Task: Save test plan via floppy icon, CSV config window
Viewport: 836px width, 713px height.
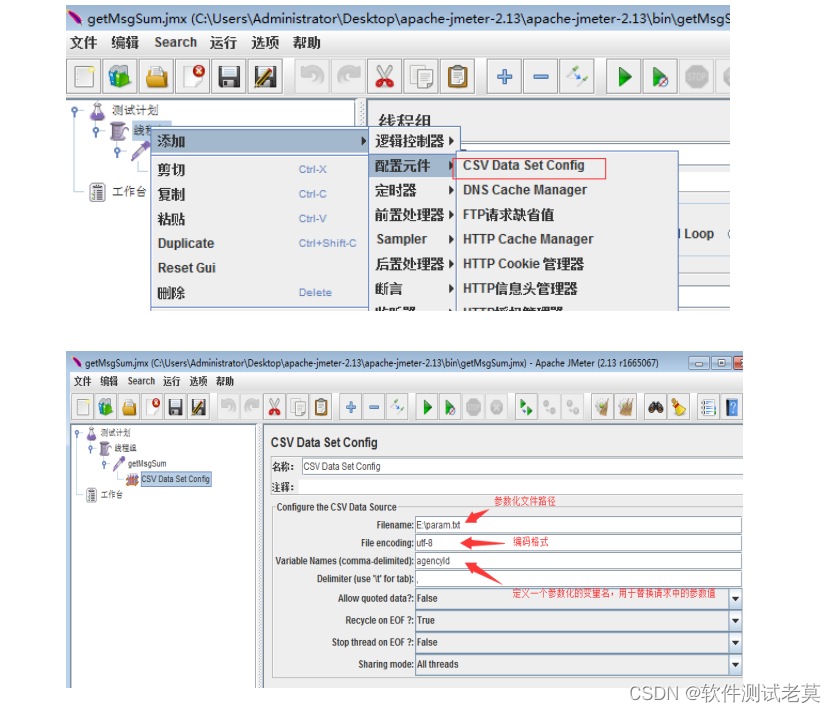Action: point(175,407)
